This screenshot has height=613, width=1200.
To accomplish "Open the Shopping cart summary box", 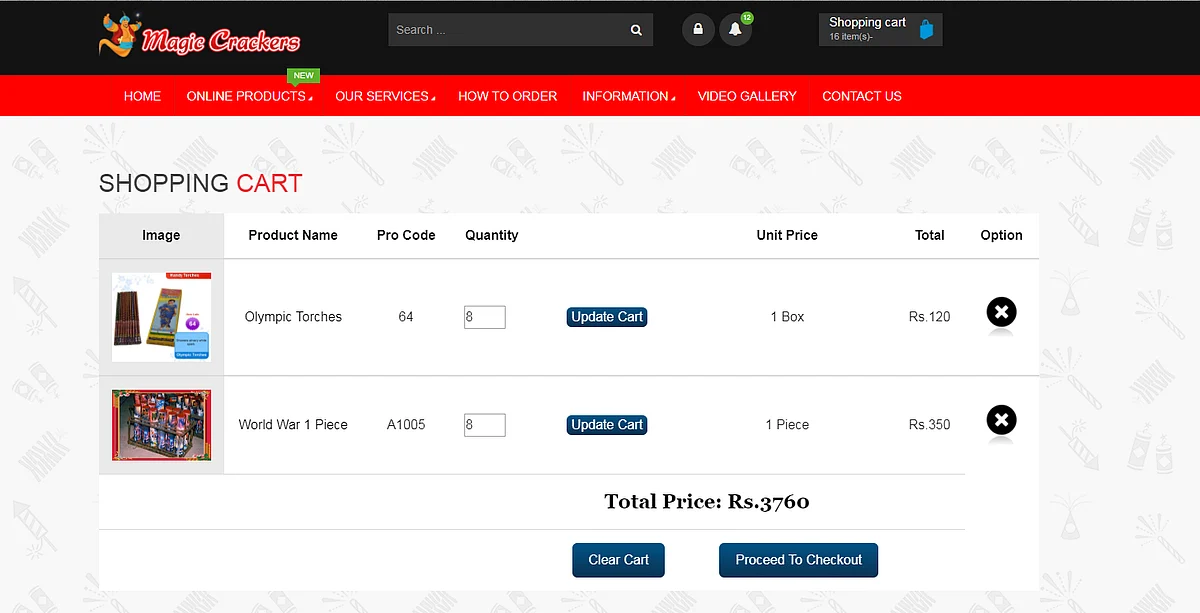I will click(880, 30).
